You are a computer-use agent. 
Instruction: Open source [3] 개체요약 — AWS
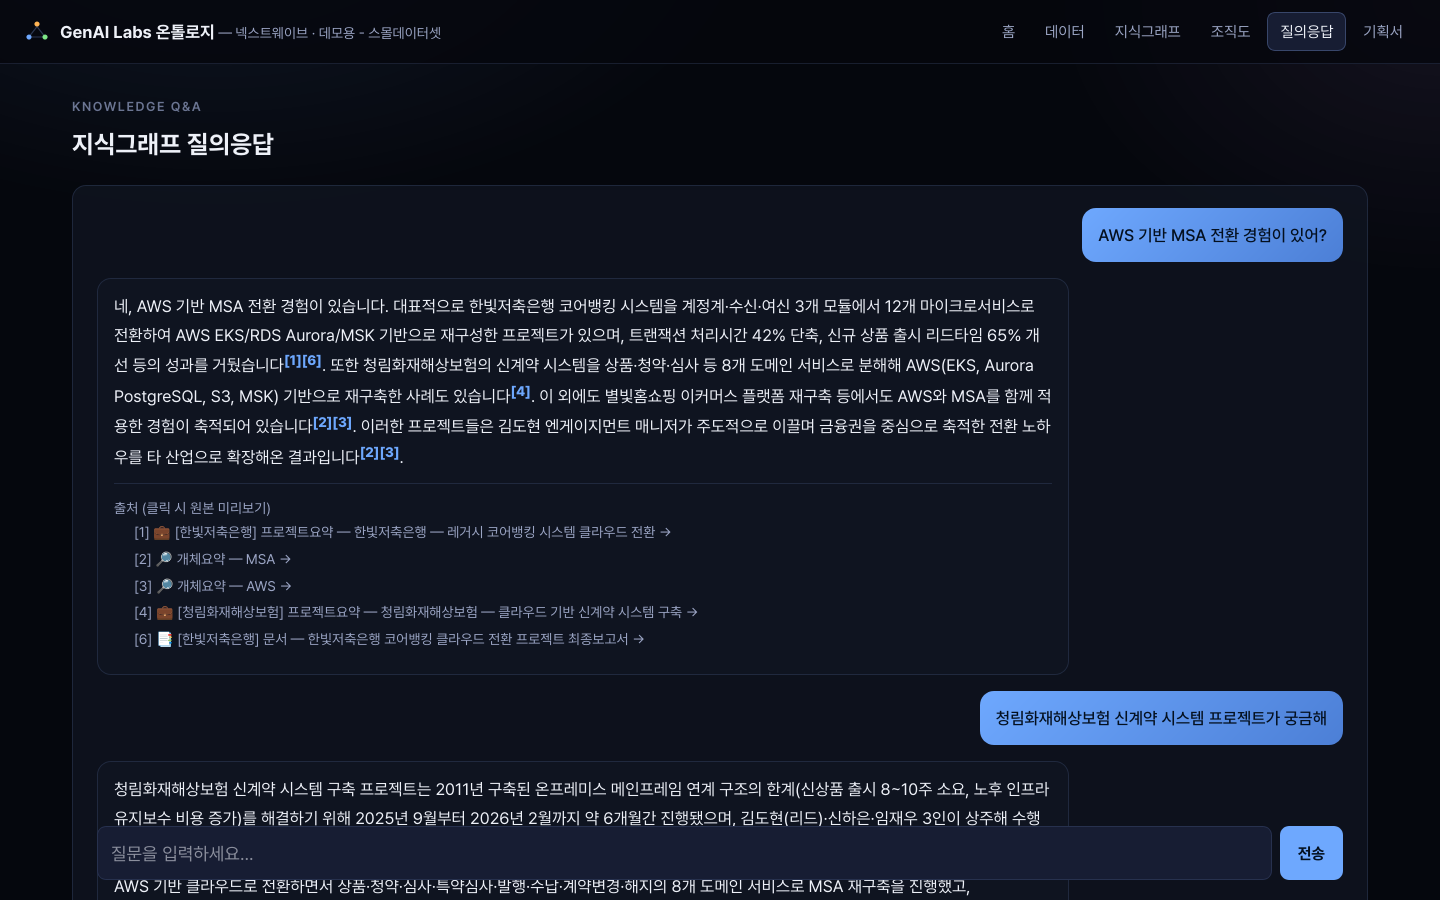(213, 586)
